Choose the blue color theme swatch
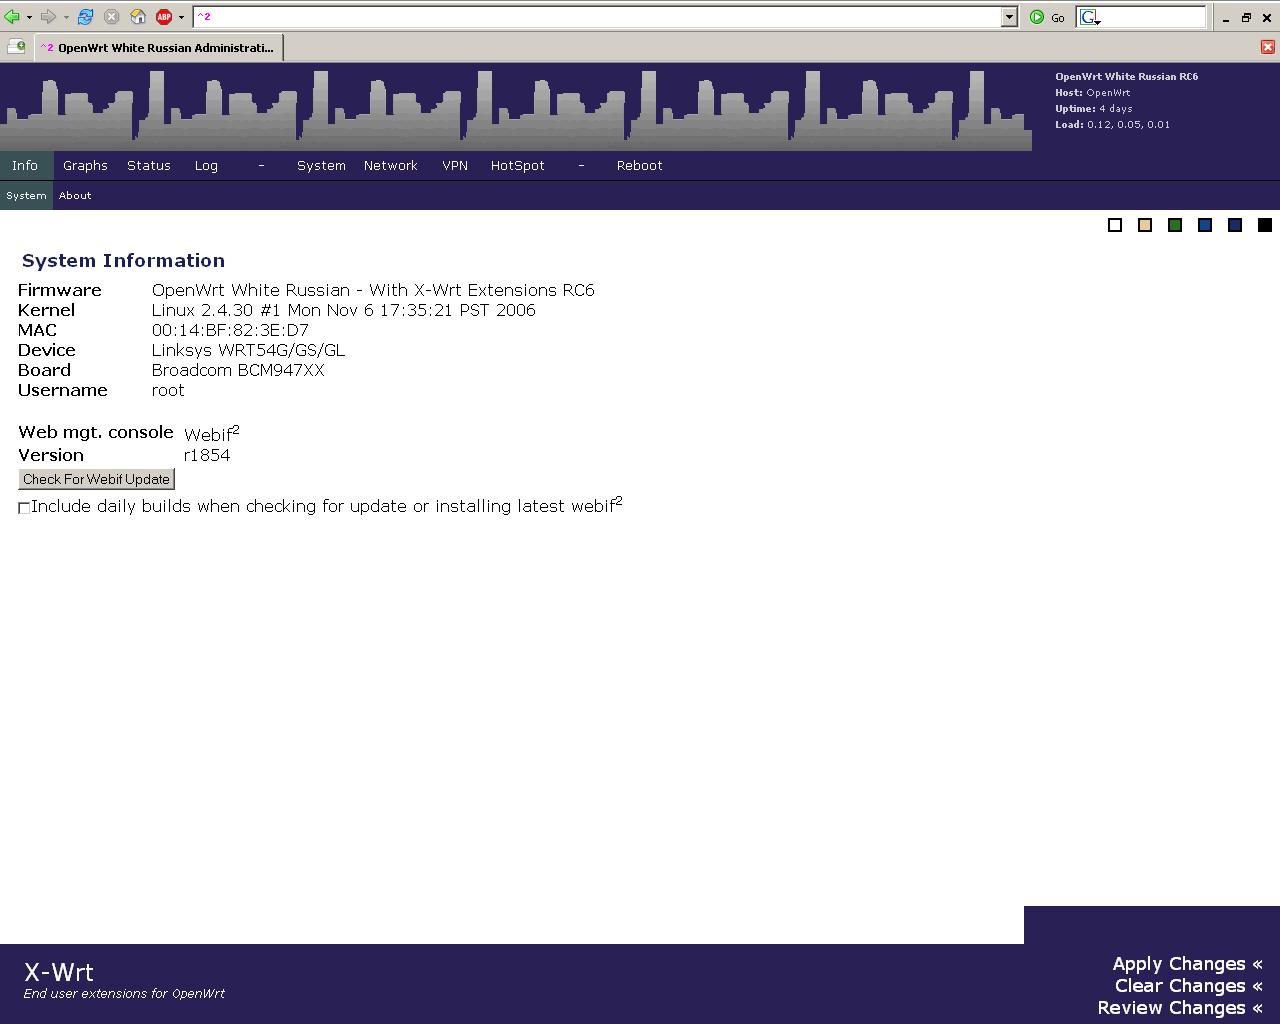 [1205, 225]
